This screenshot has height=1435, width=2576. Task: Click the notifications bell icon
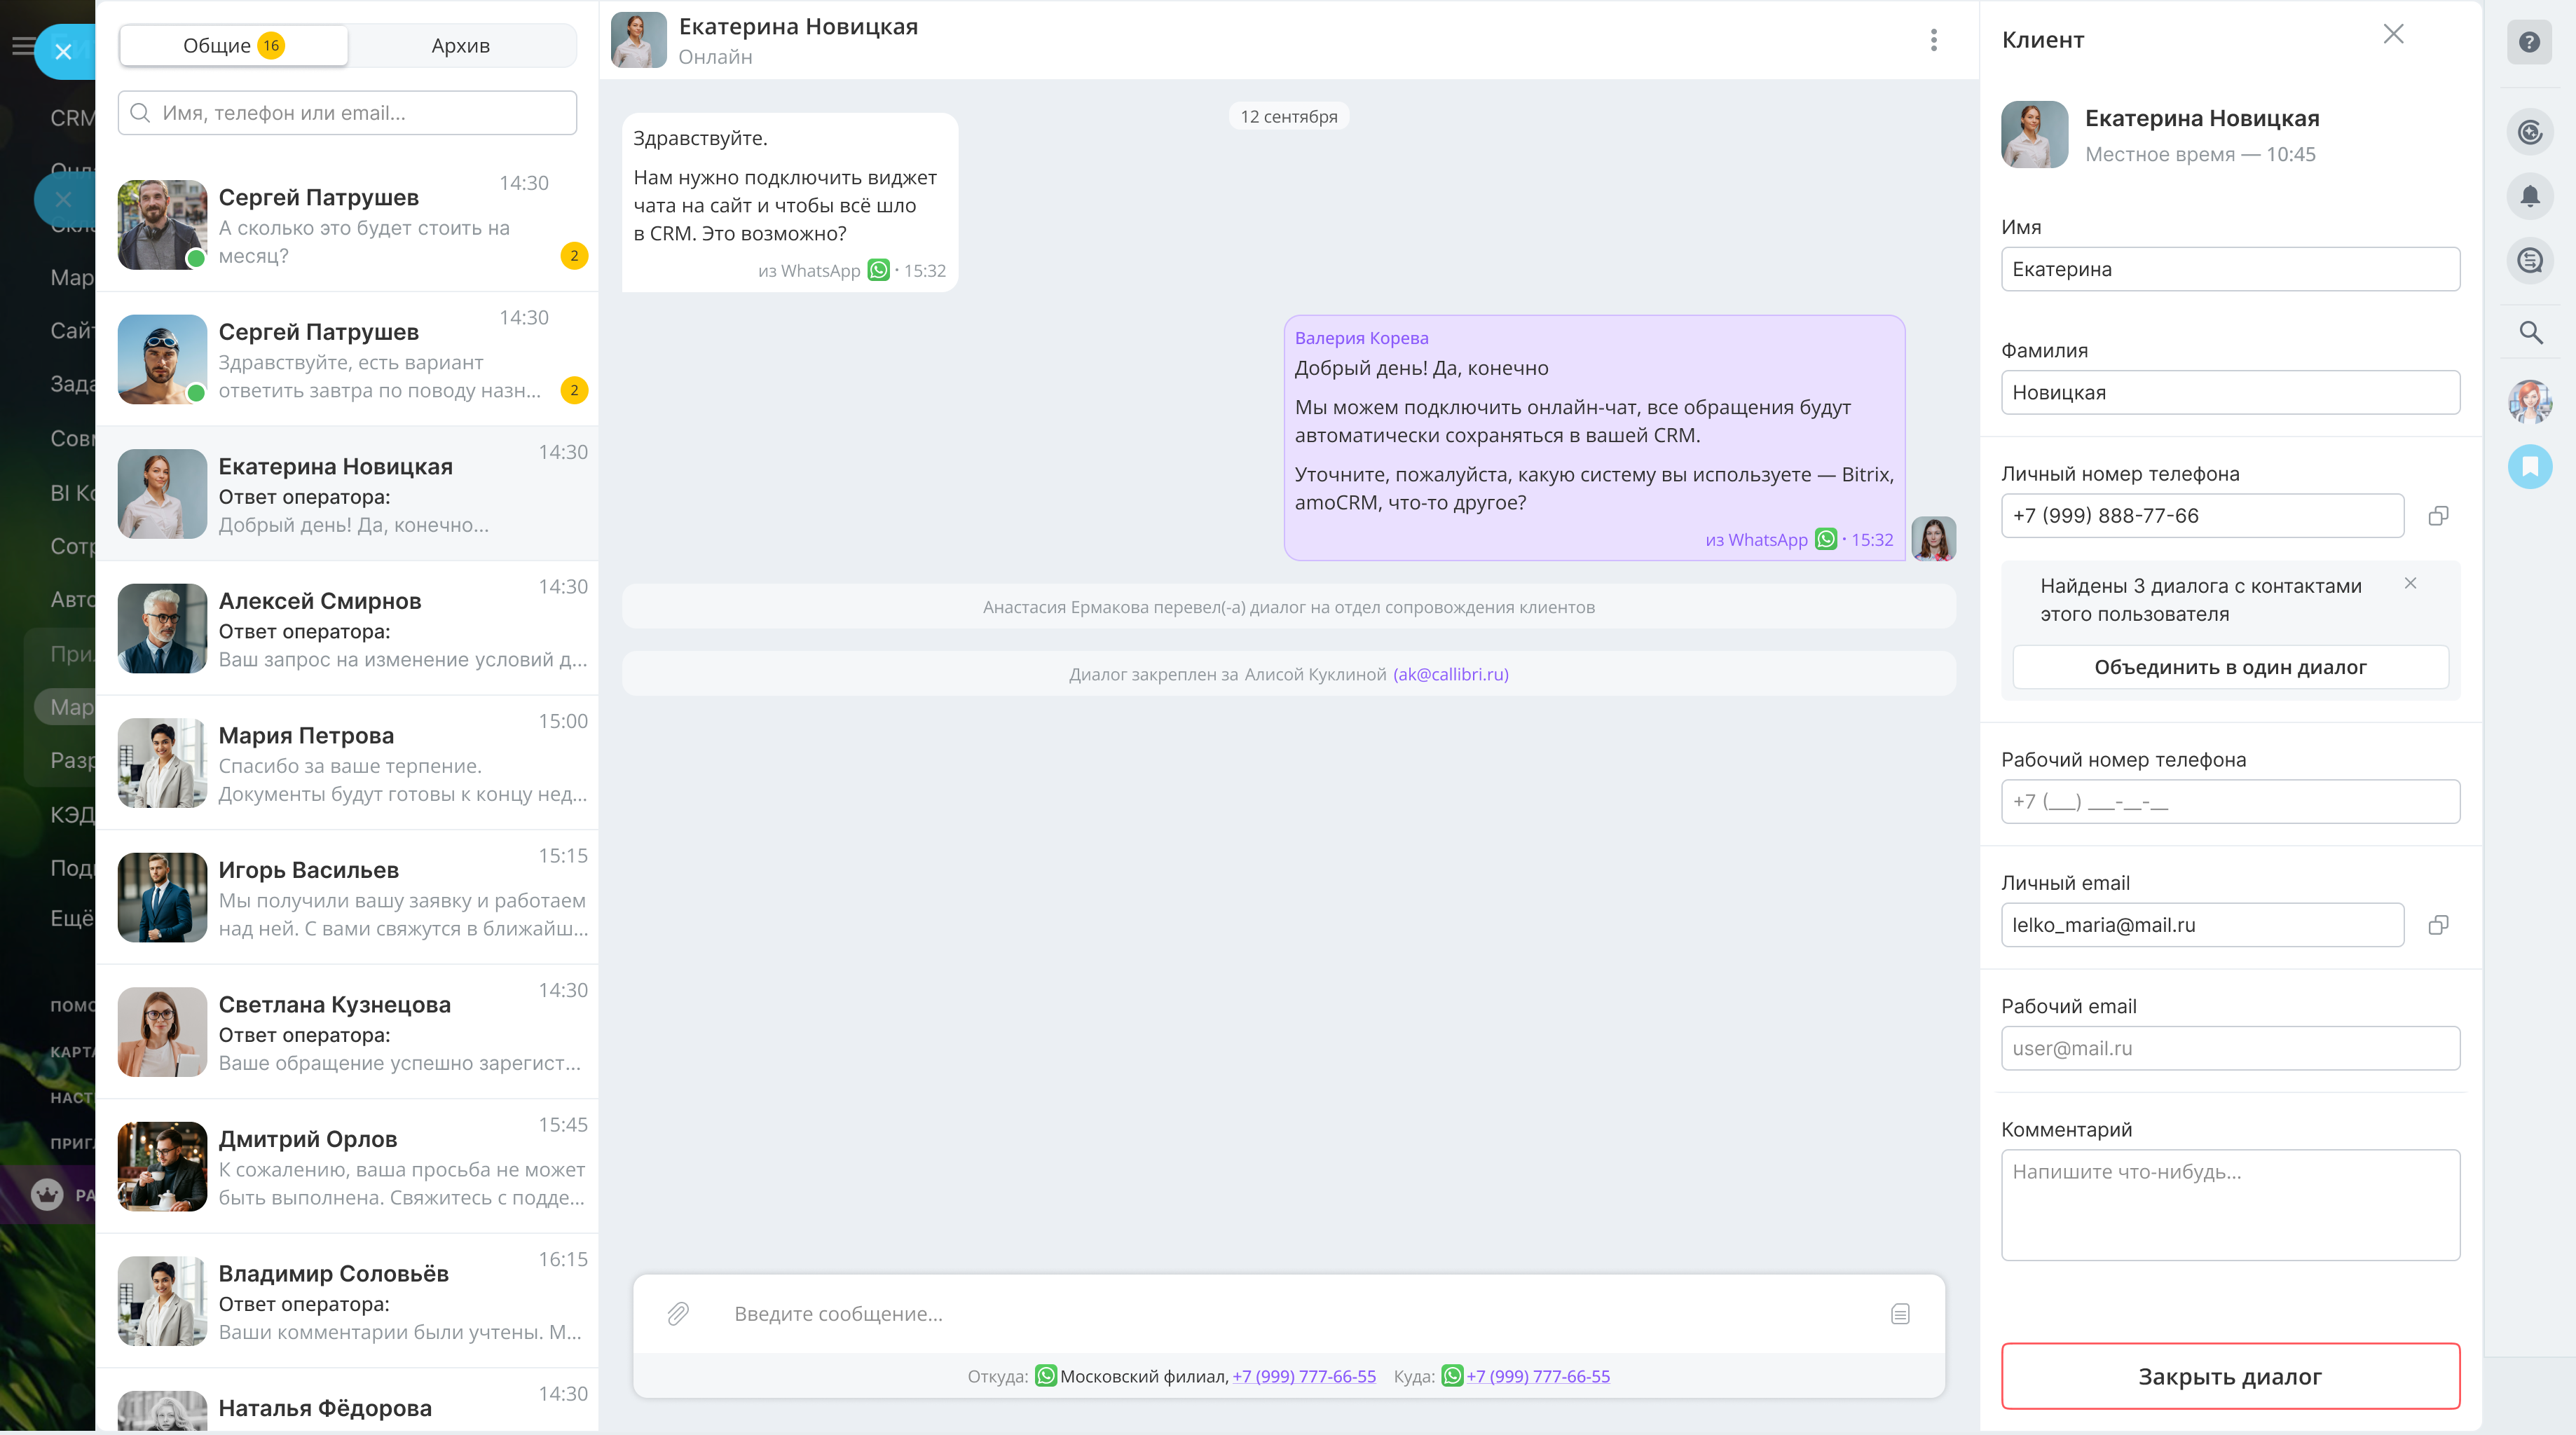click(2529, 196)
